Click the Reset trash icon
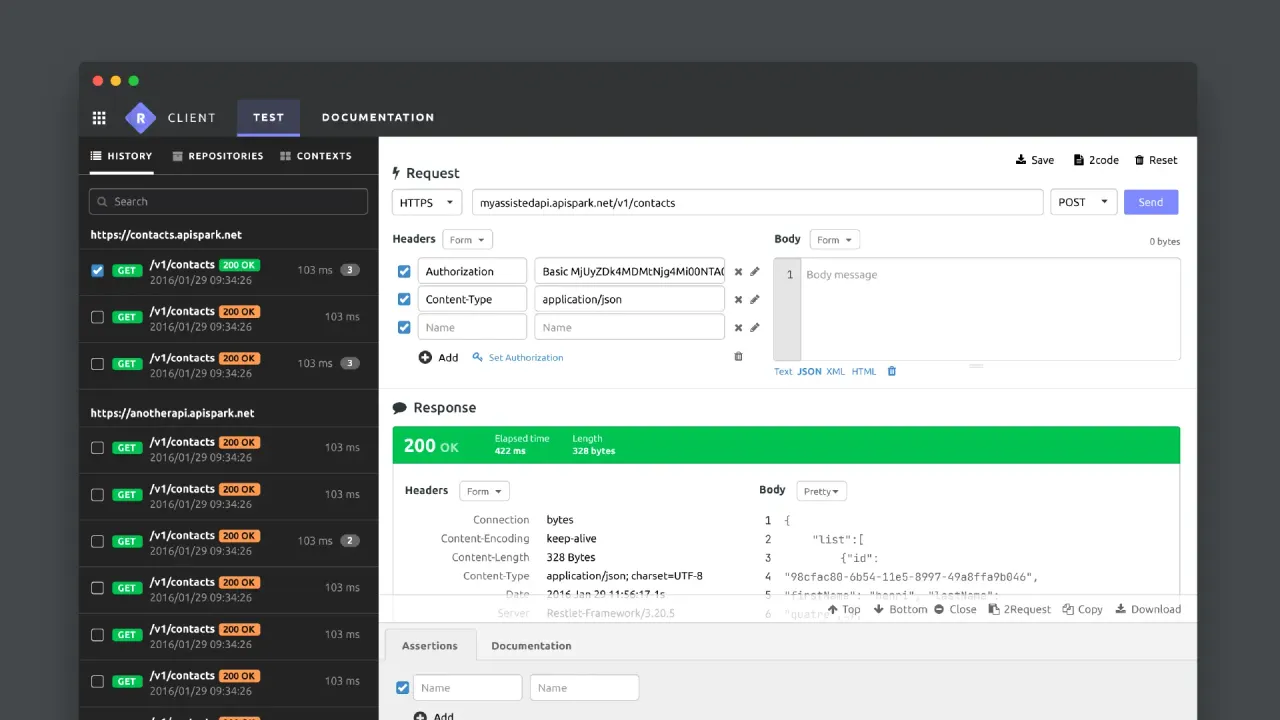Image resolution: width=1280 pixels, height=720 pixels. pos(1140,160)
